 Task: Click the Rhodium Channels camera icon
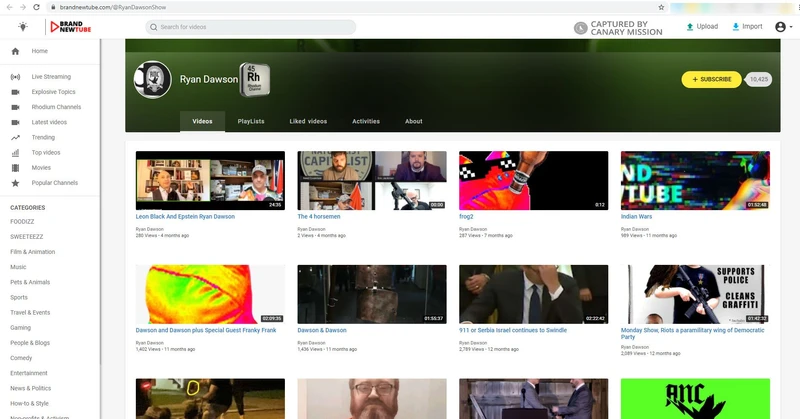(x=15, y=107)
